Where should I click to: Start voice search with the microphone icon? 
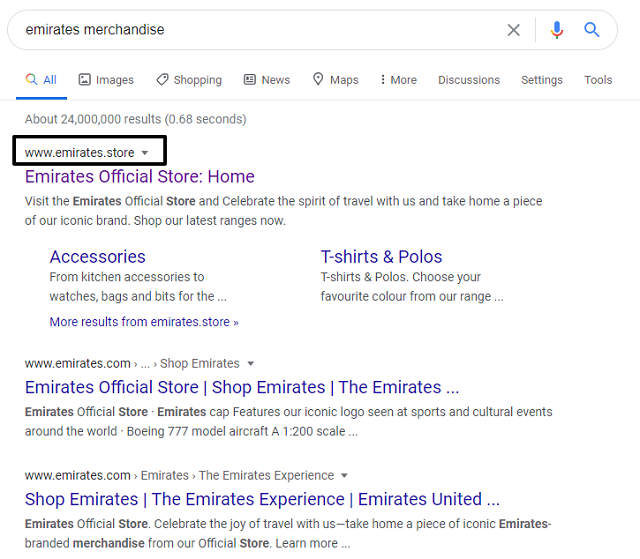[557, 30]
